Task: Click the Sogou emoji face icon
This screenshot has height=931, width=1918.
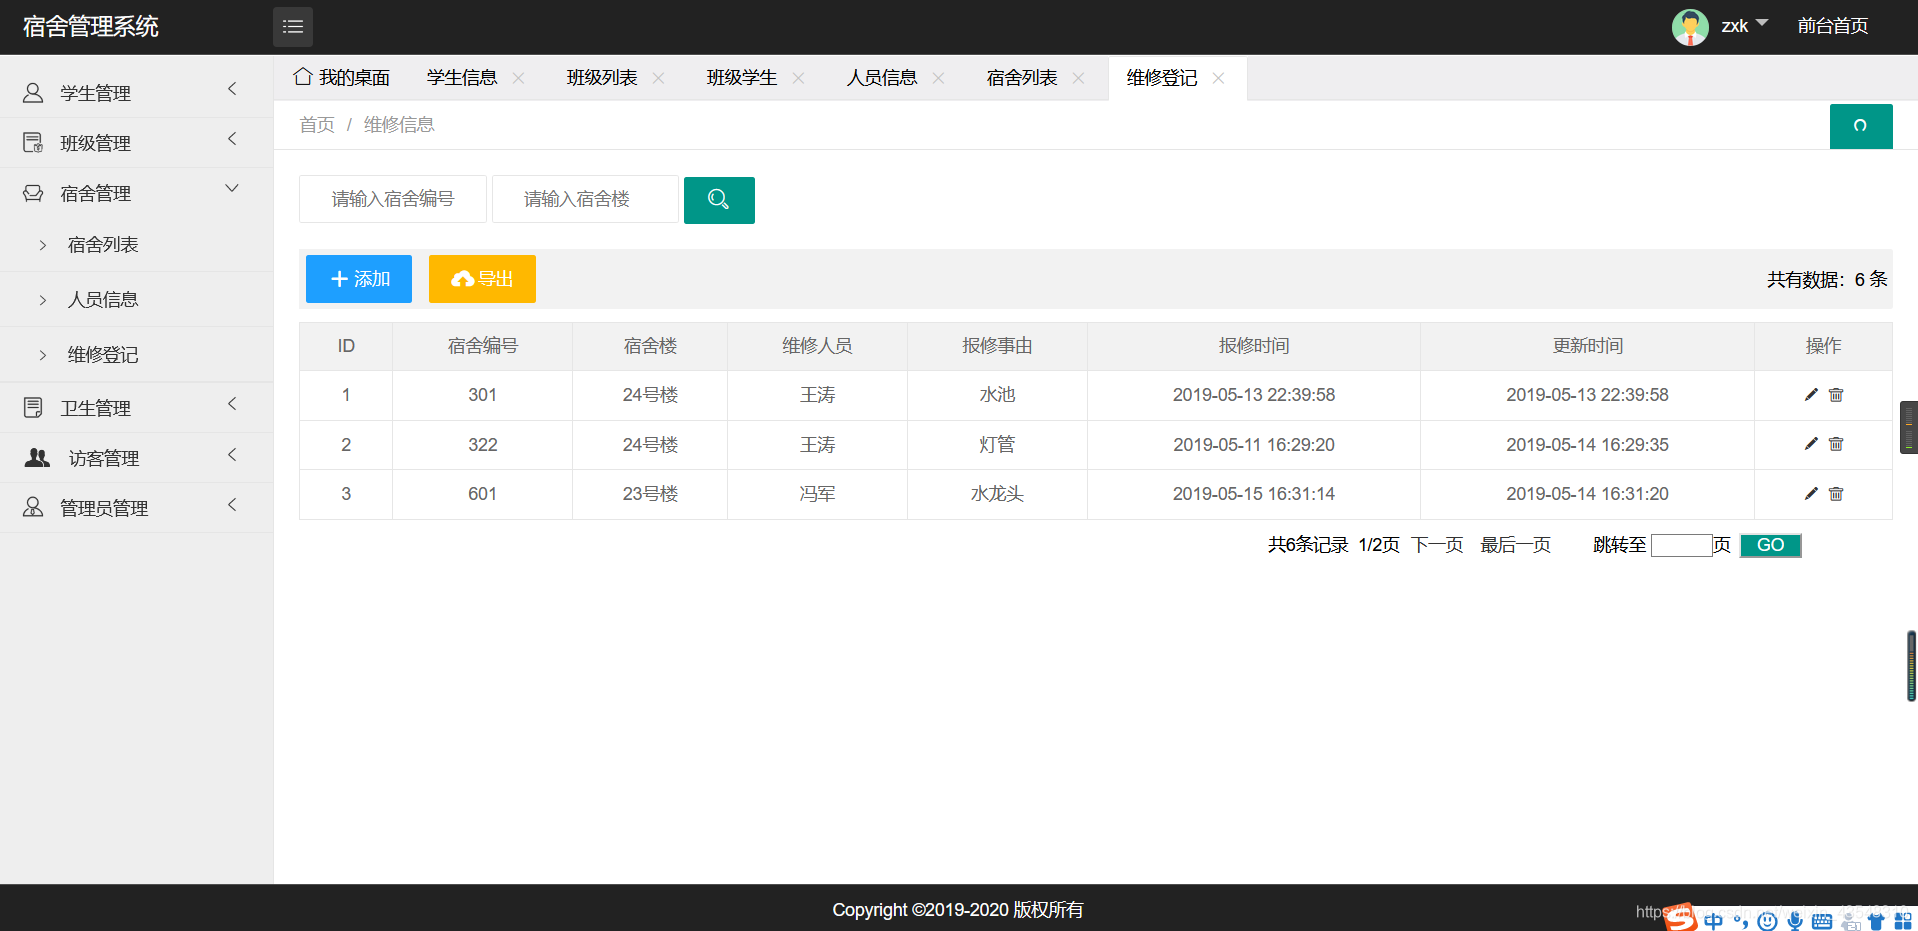Action: 1768,921
